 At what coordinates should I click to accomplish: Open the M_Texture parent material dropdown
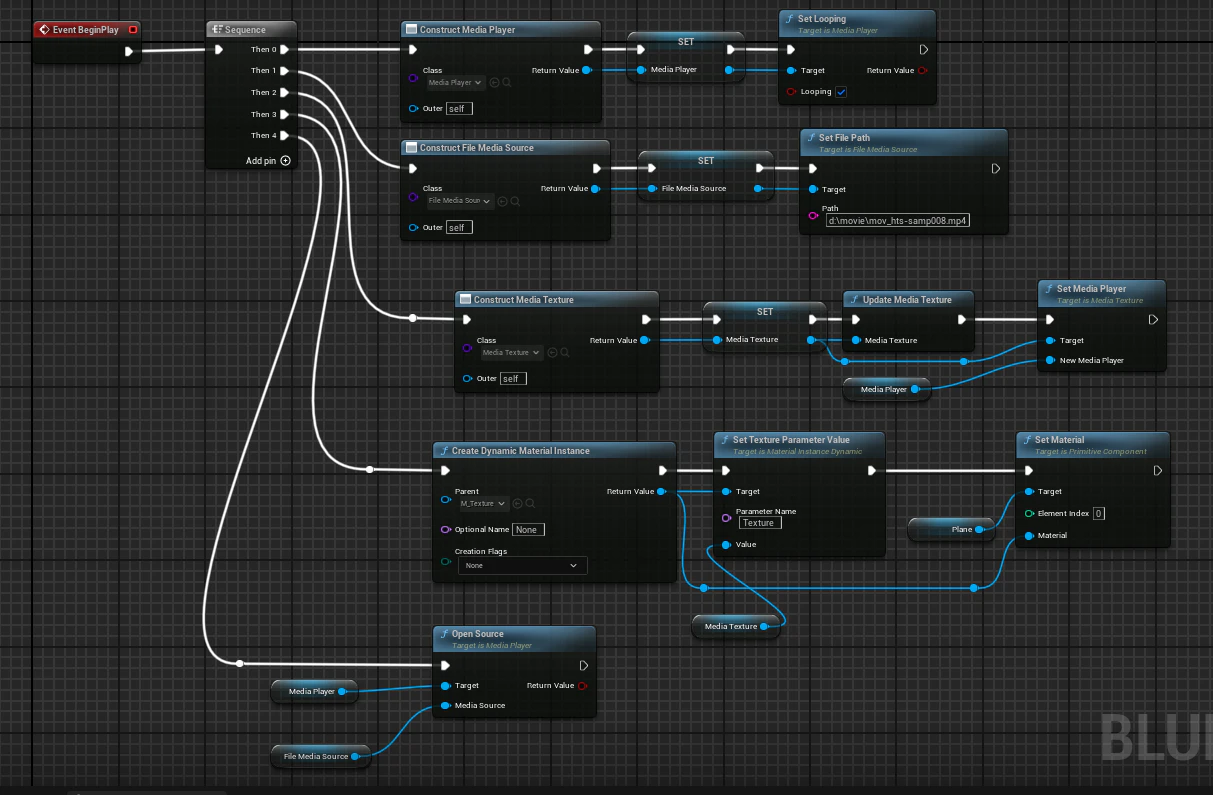(483, 503)
